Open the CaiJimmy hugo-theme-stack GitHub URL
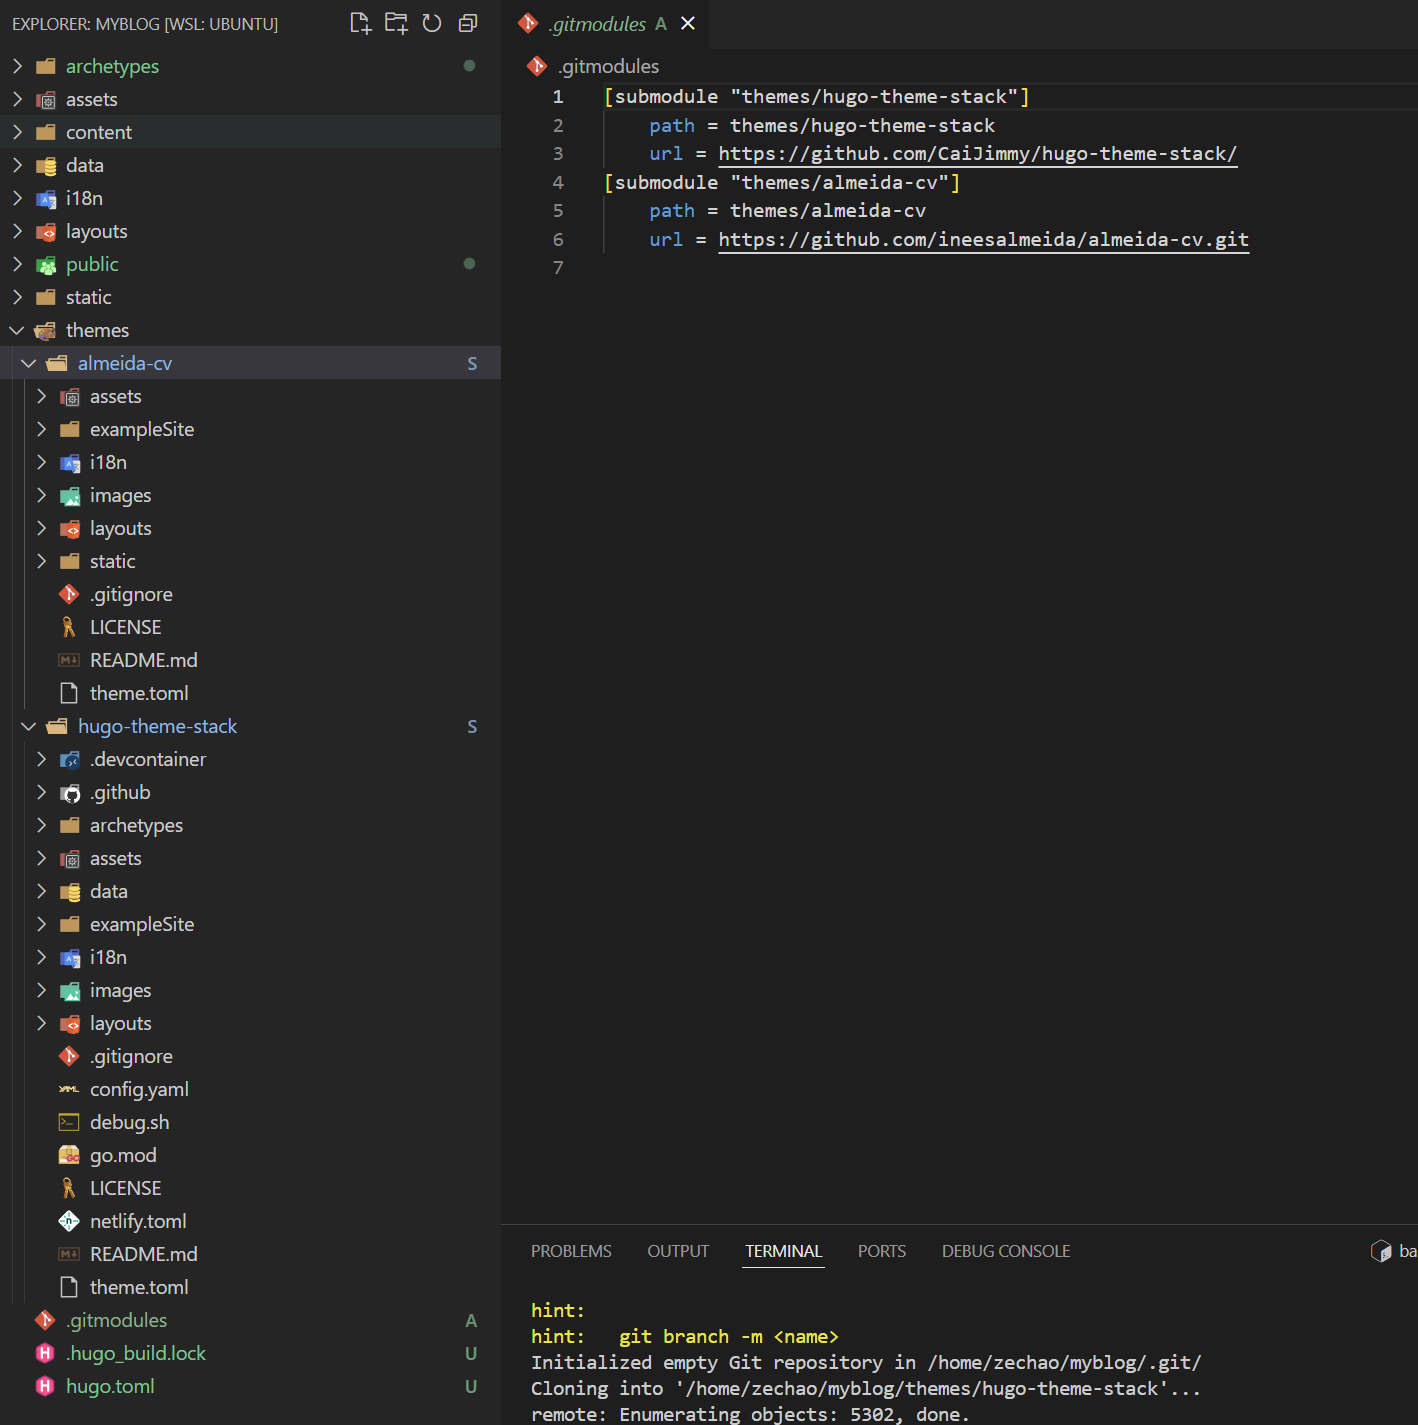This screenshot has width=1418, height=1425. point(977,154)
